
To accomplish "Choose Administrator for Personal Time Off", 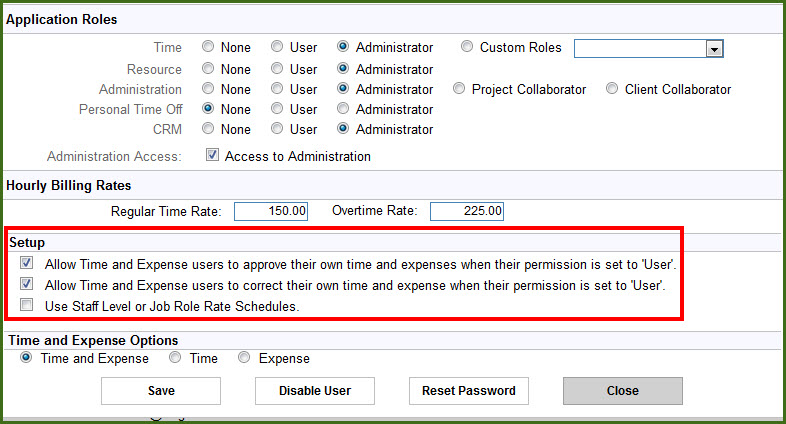I will (343, 109).
